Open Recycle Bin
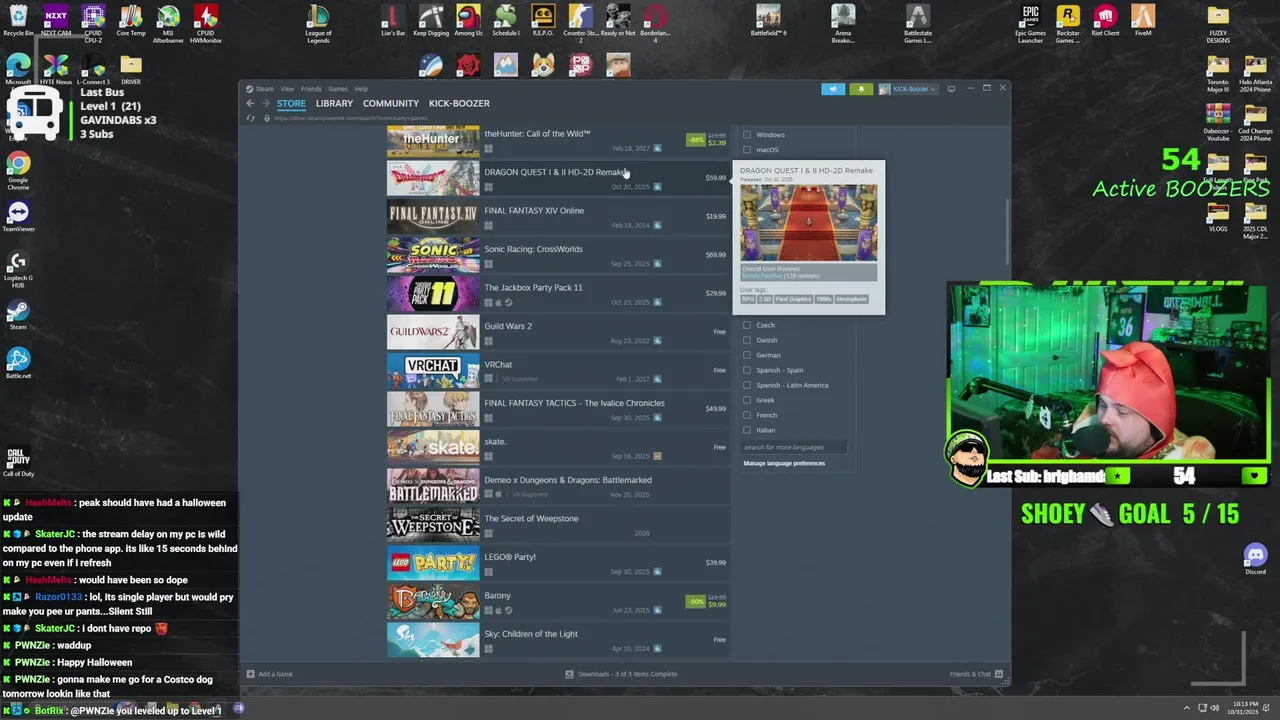The width and height of the screenshot is (1280, 720). click(18, 21)
